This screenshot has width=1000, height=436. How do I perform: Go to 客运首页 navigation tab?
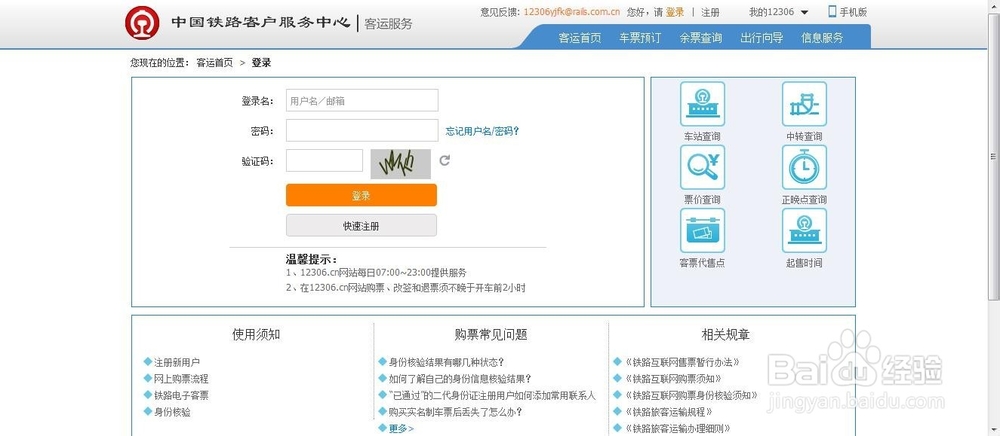click(580, 38)
